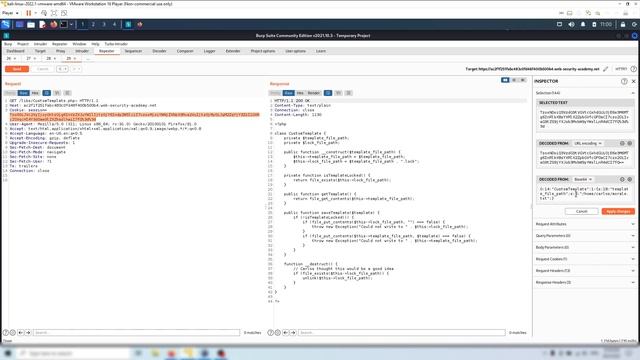Screen dimensions: 640x360
Task: Click Apply changes in Inspector
Action: 618,211
